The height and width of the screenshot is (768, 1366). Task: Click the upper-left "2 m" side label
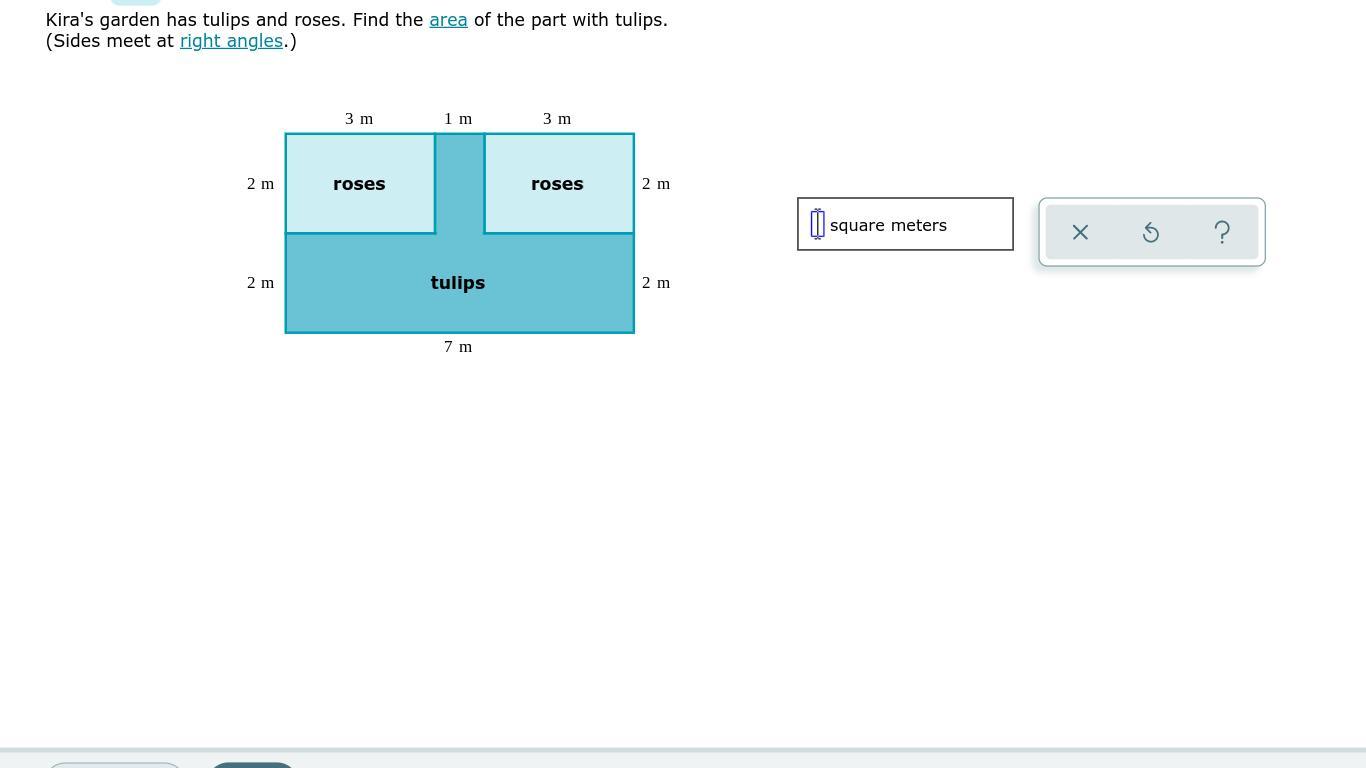point(260,184)
